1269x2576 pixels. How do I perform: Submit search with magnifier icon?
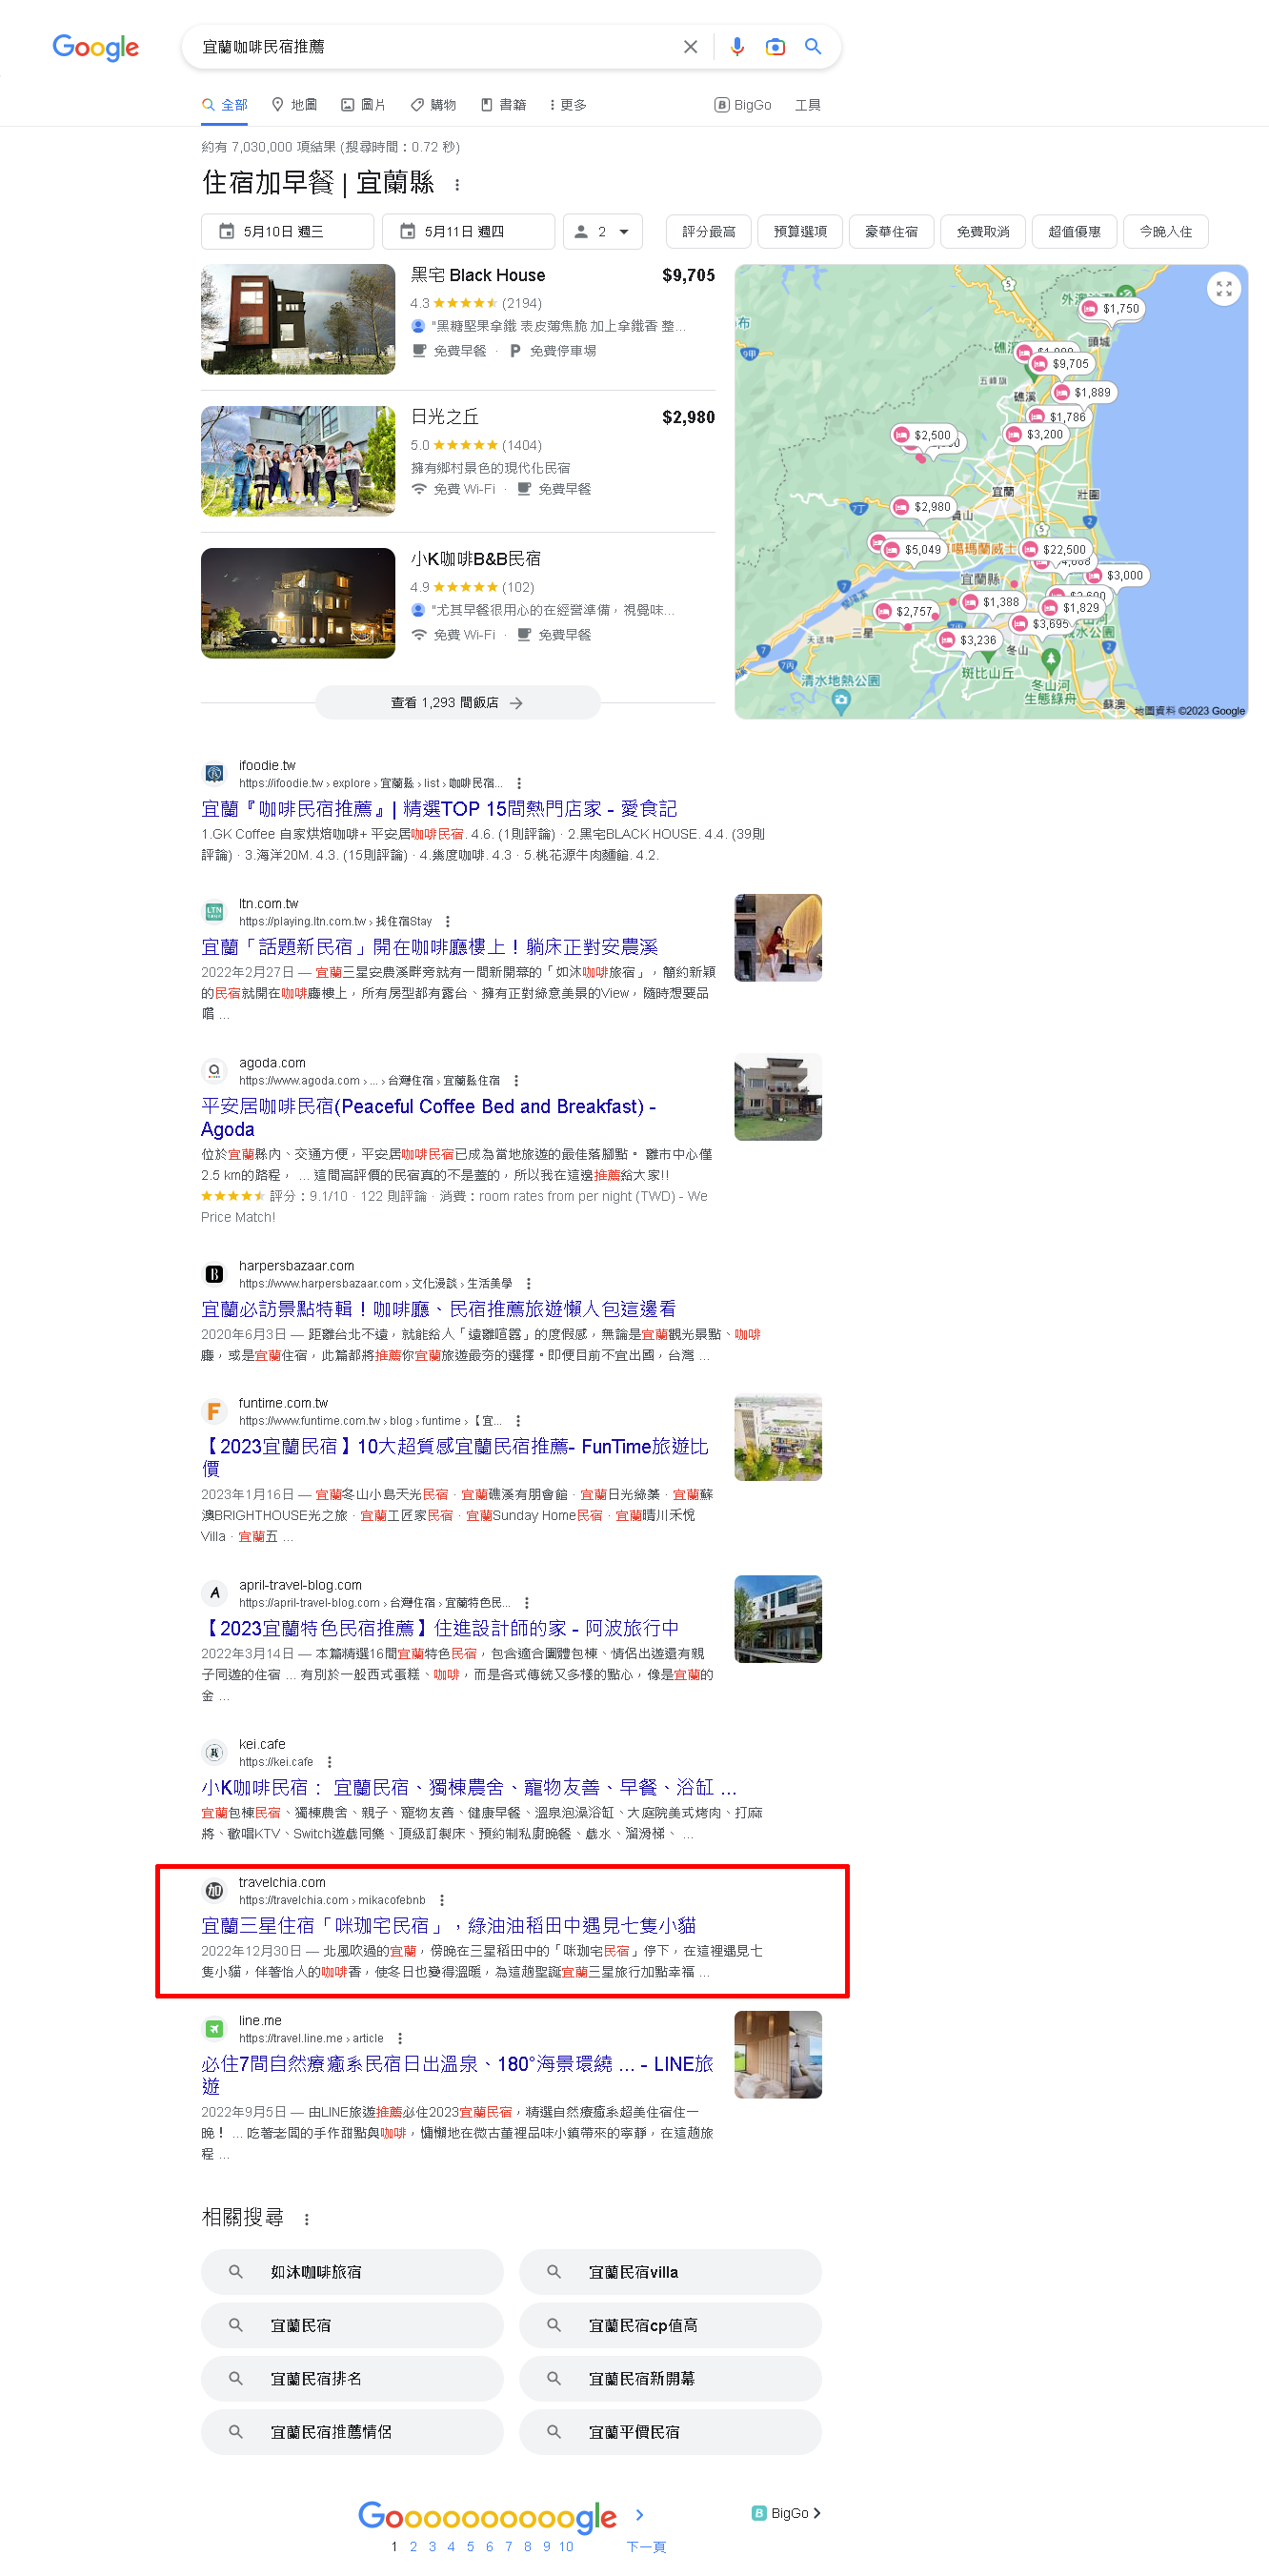click(x=813, y=47)
